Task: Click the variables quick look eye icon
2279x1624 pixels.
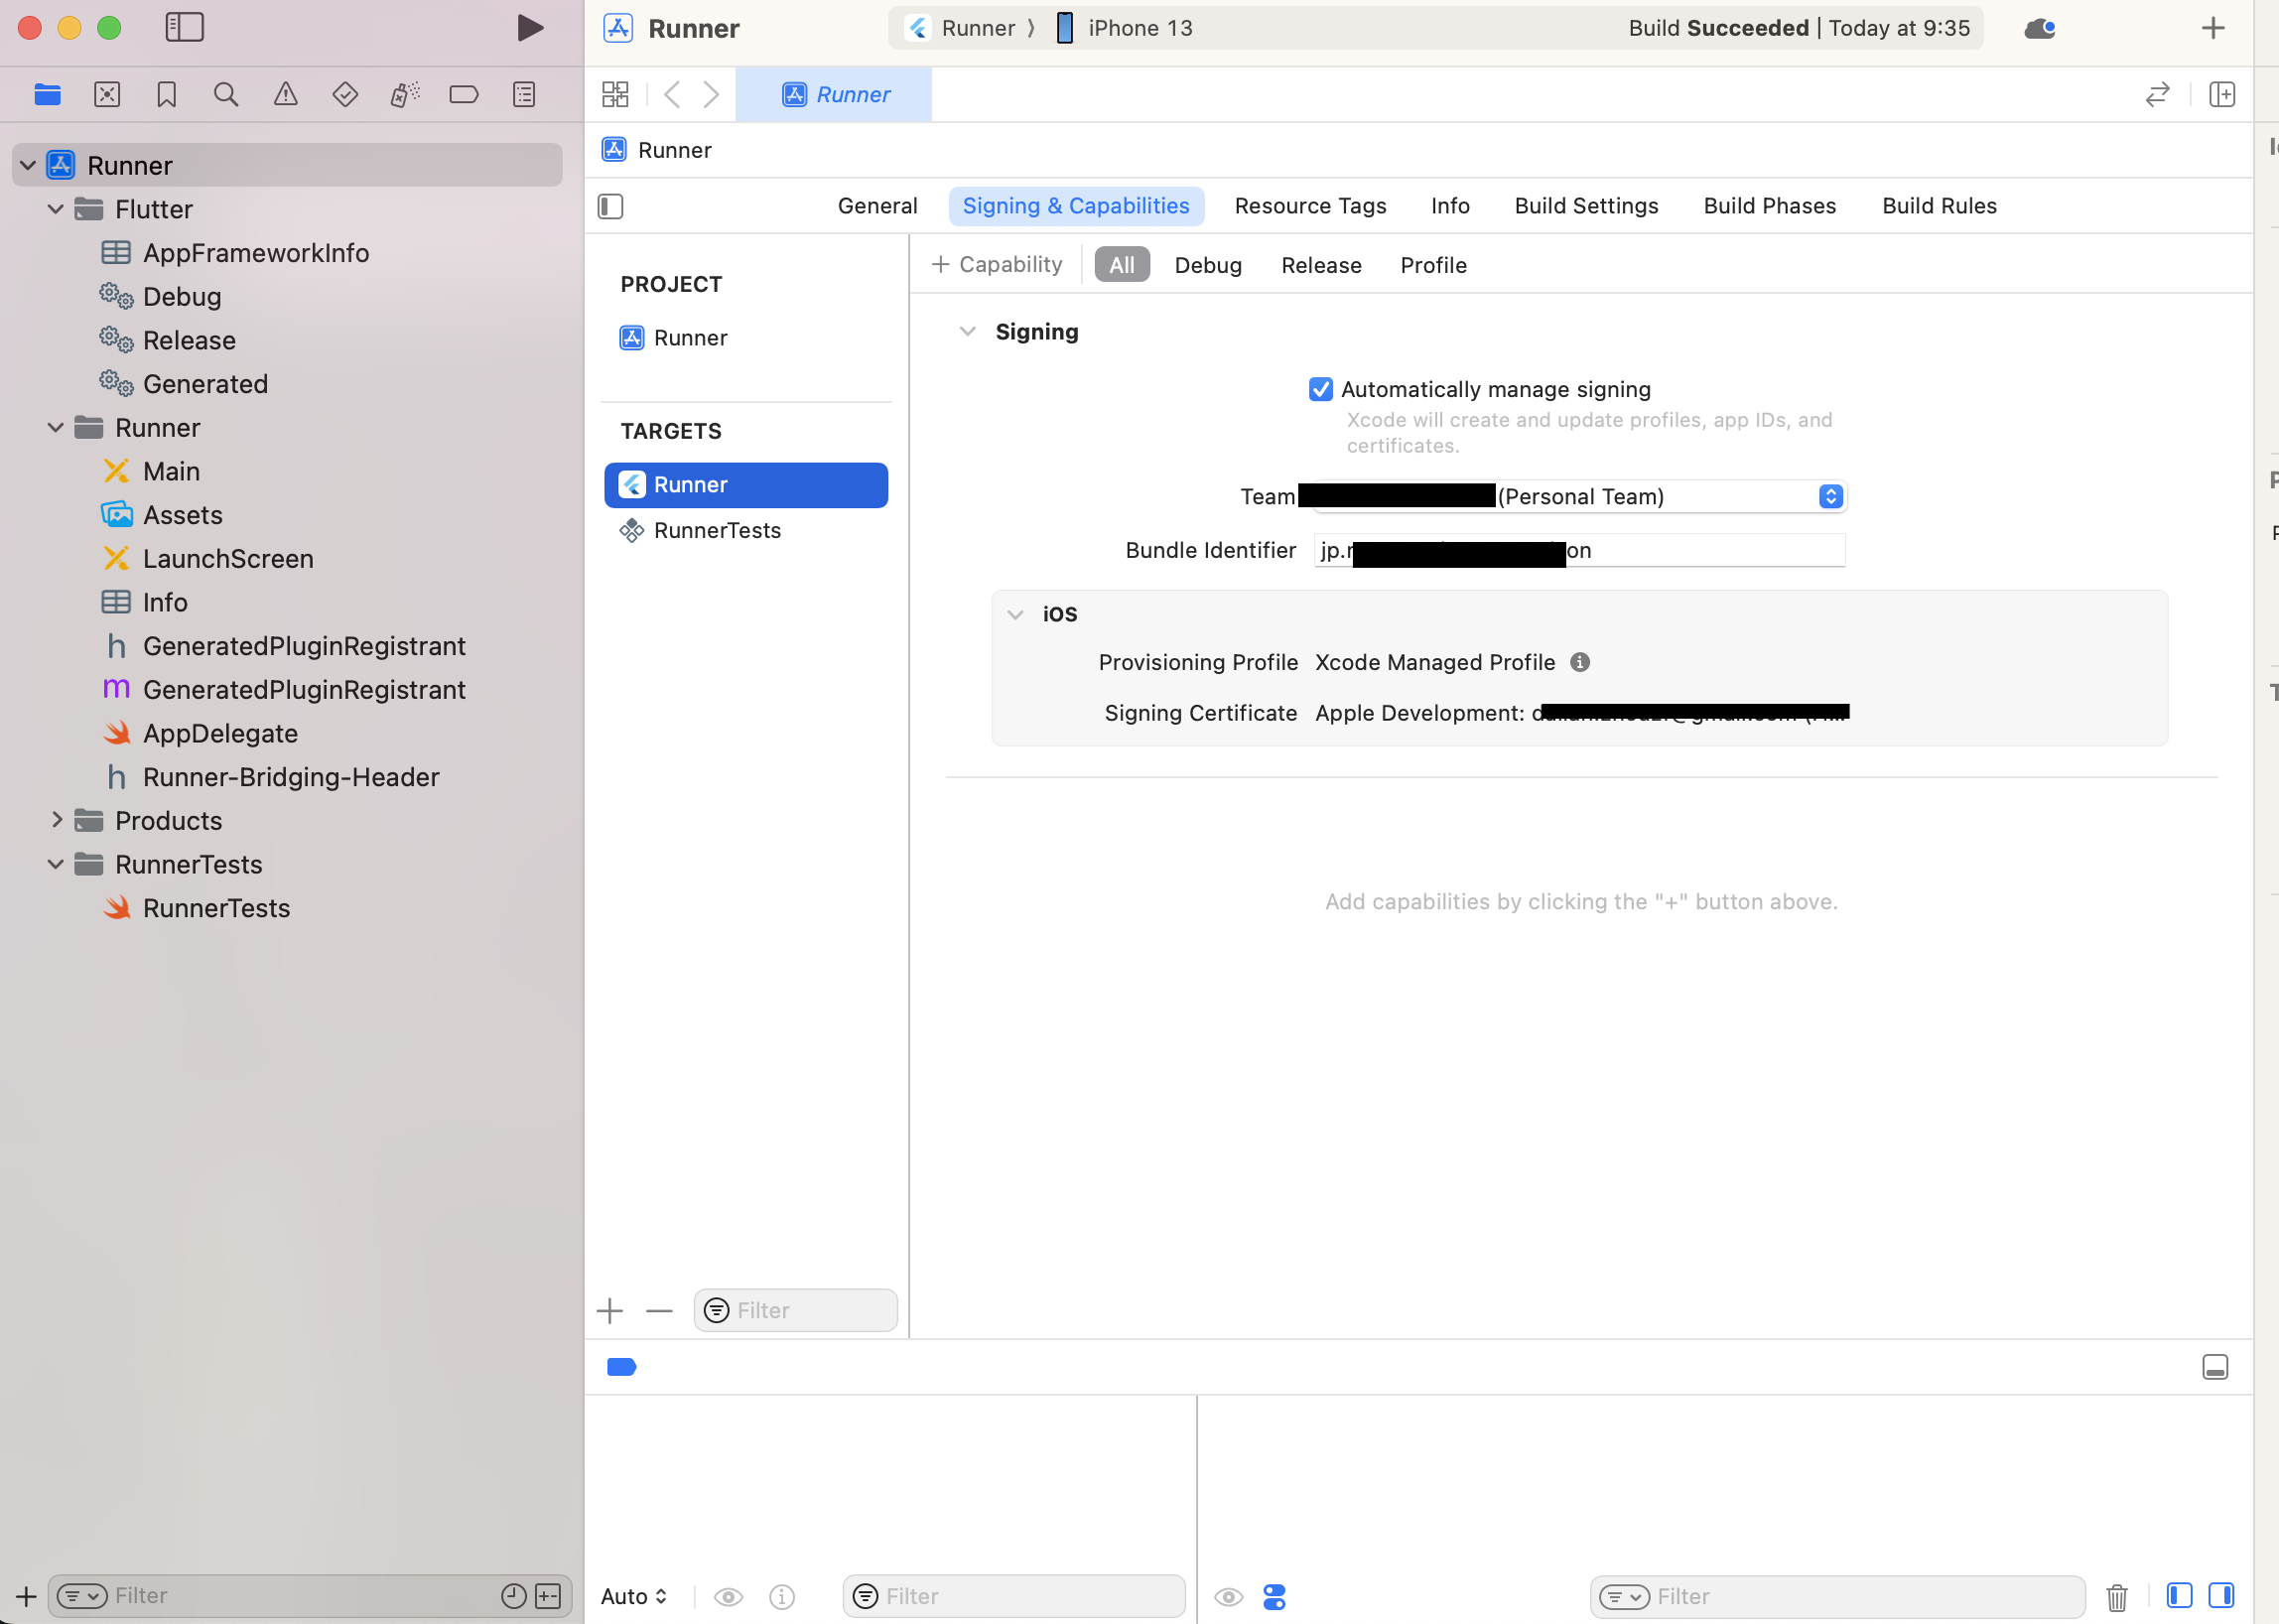Action: pos(728,1596)
